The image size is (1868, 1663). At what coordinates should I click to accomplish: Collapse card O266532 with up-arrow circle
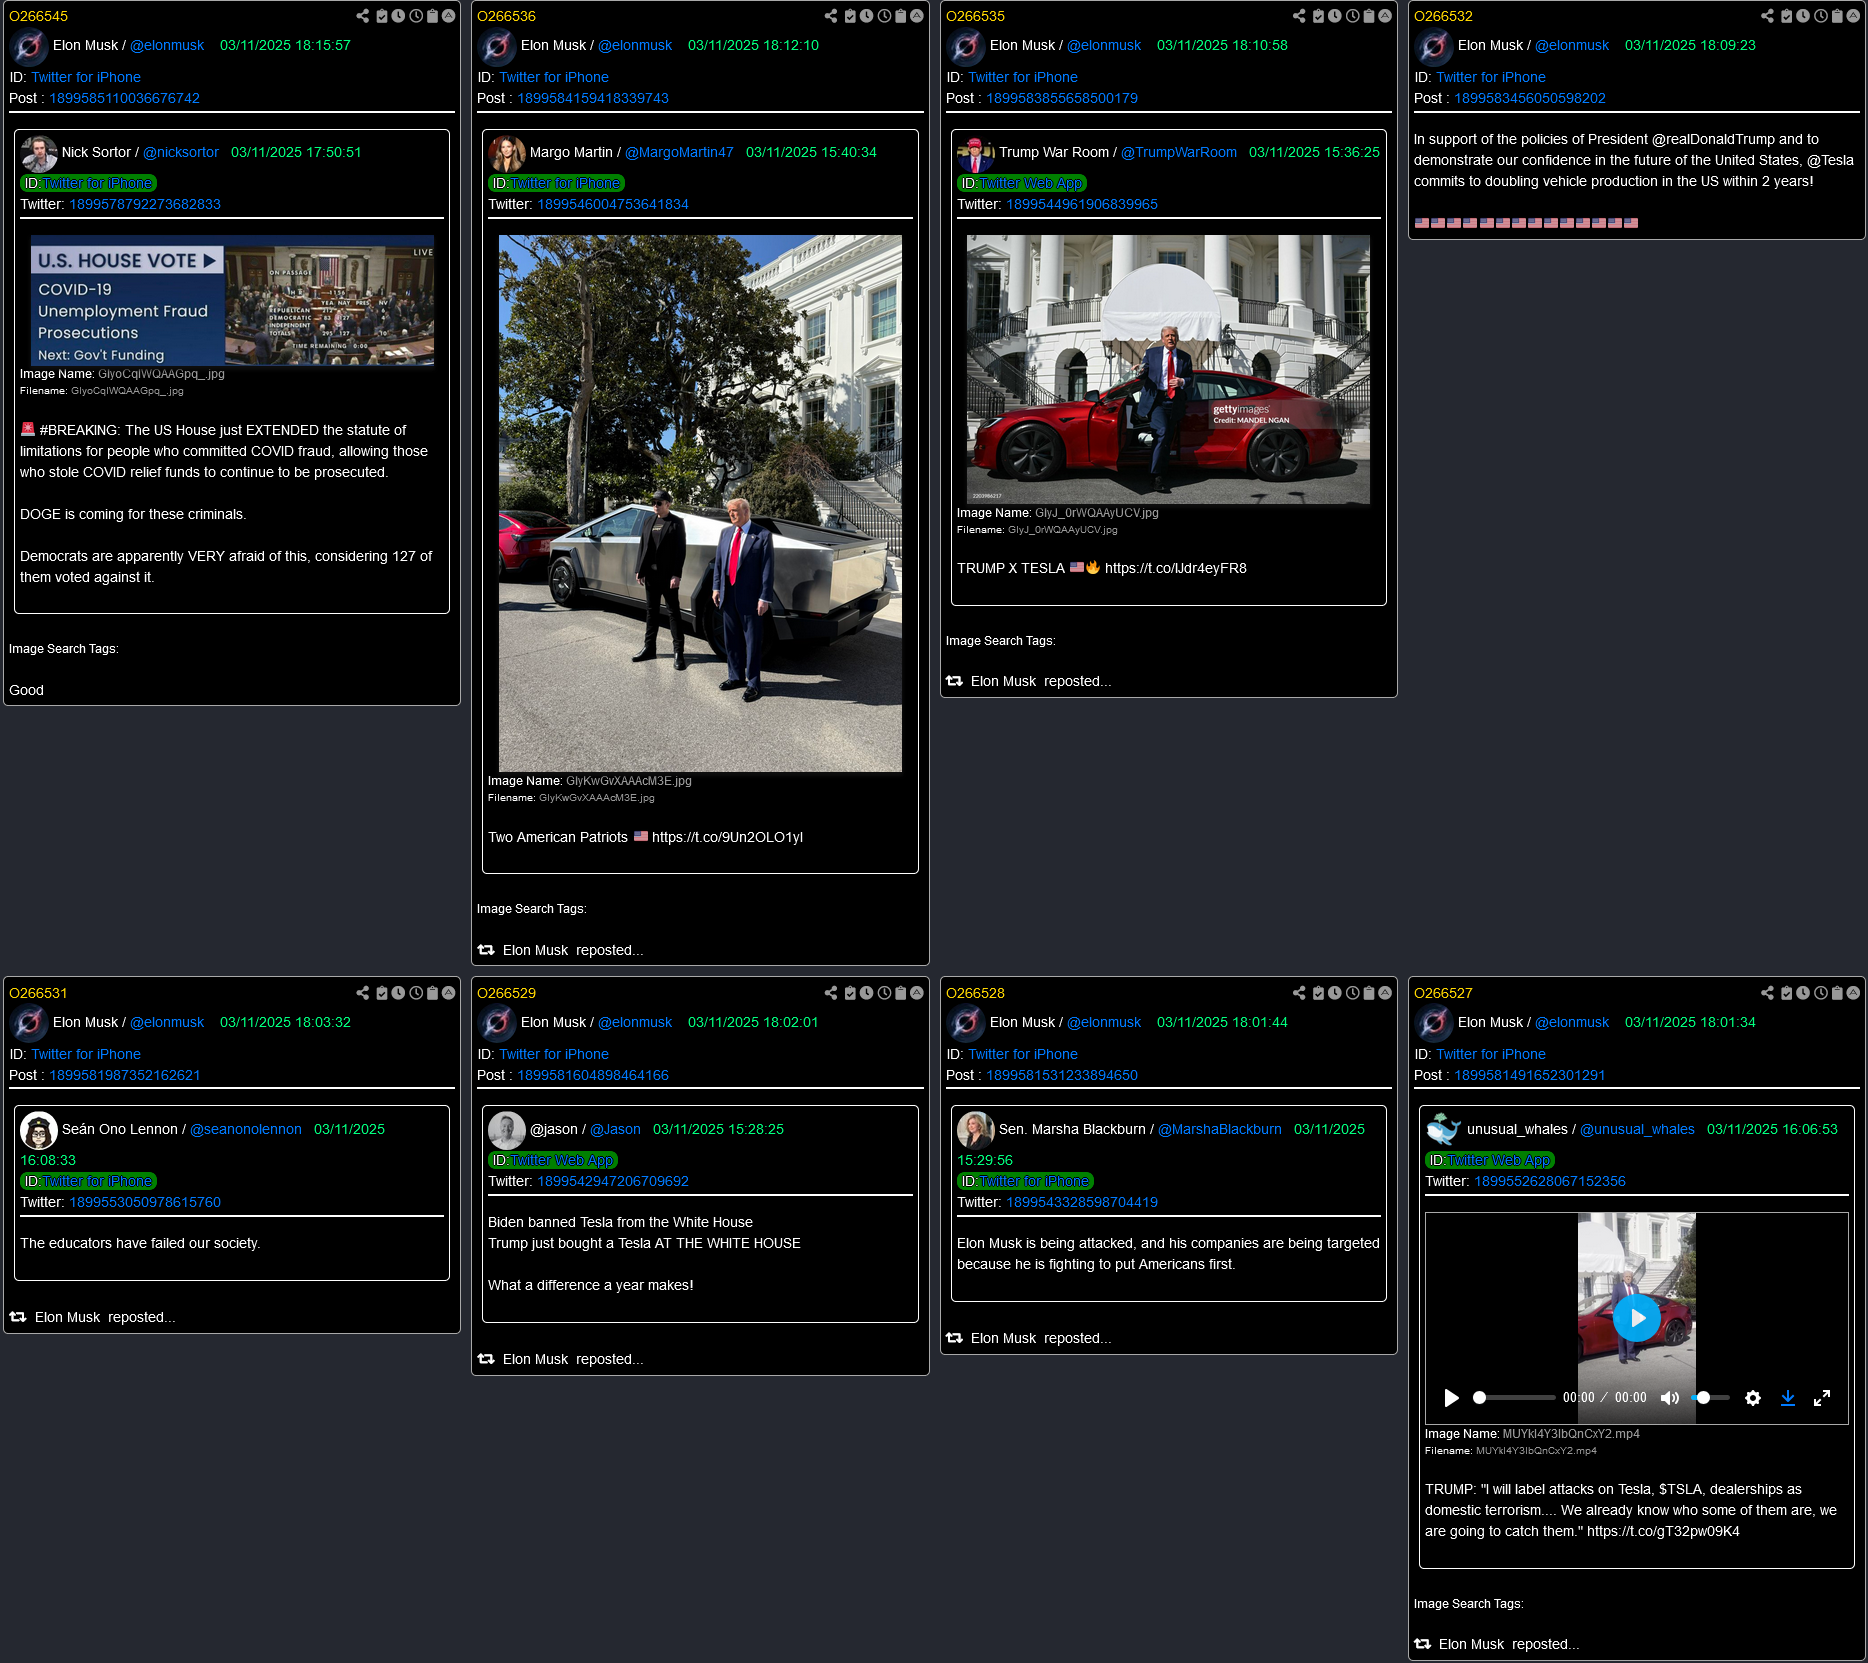coord(1853,16)
